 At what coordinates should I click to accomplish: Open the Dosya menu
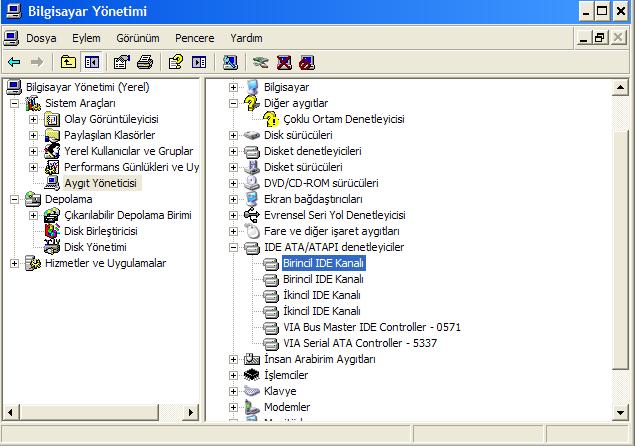[41, 37]
